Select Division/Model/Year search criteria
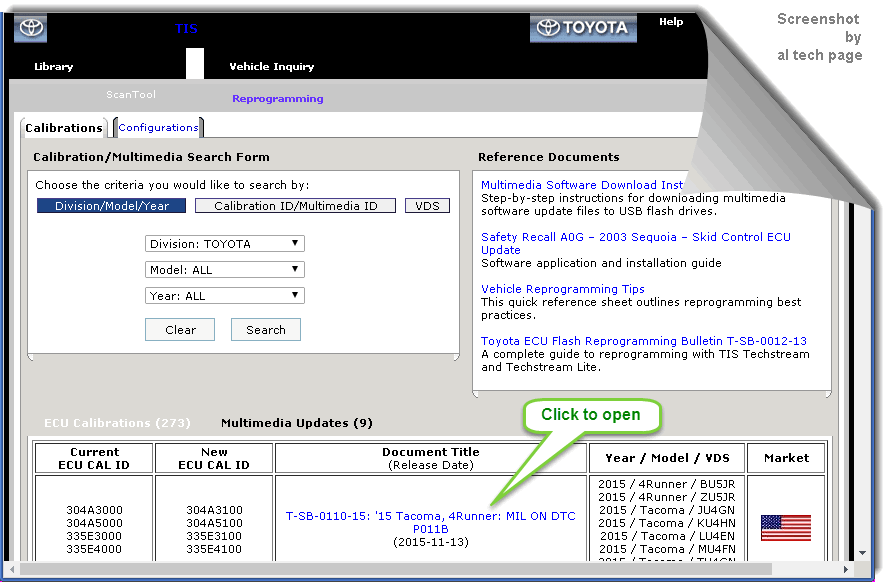 tap(112, 206)
